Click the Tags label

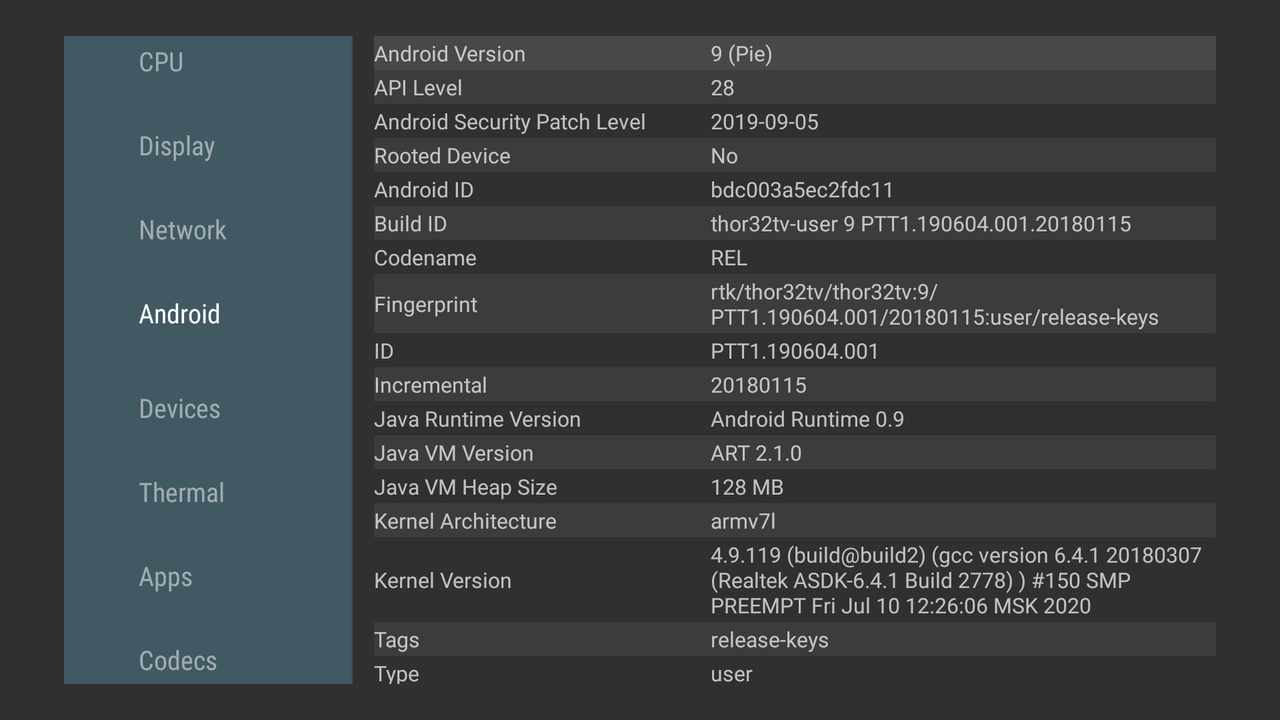(x=396, y=640)
